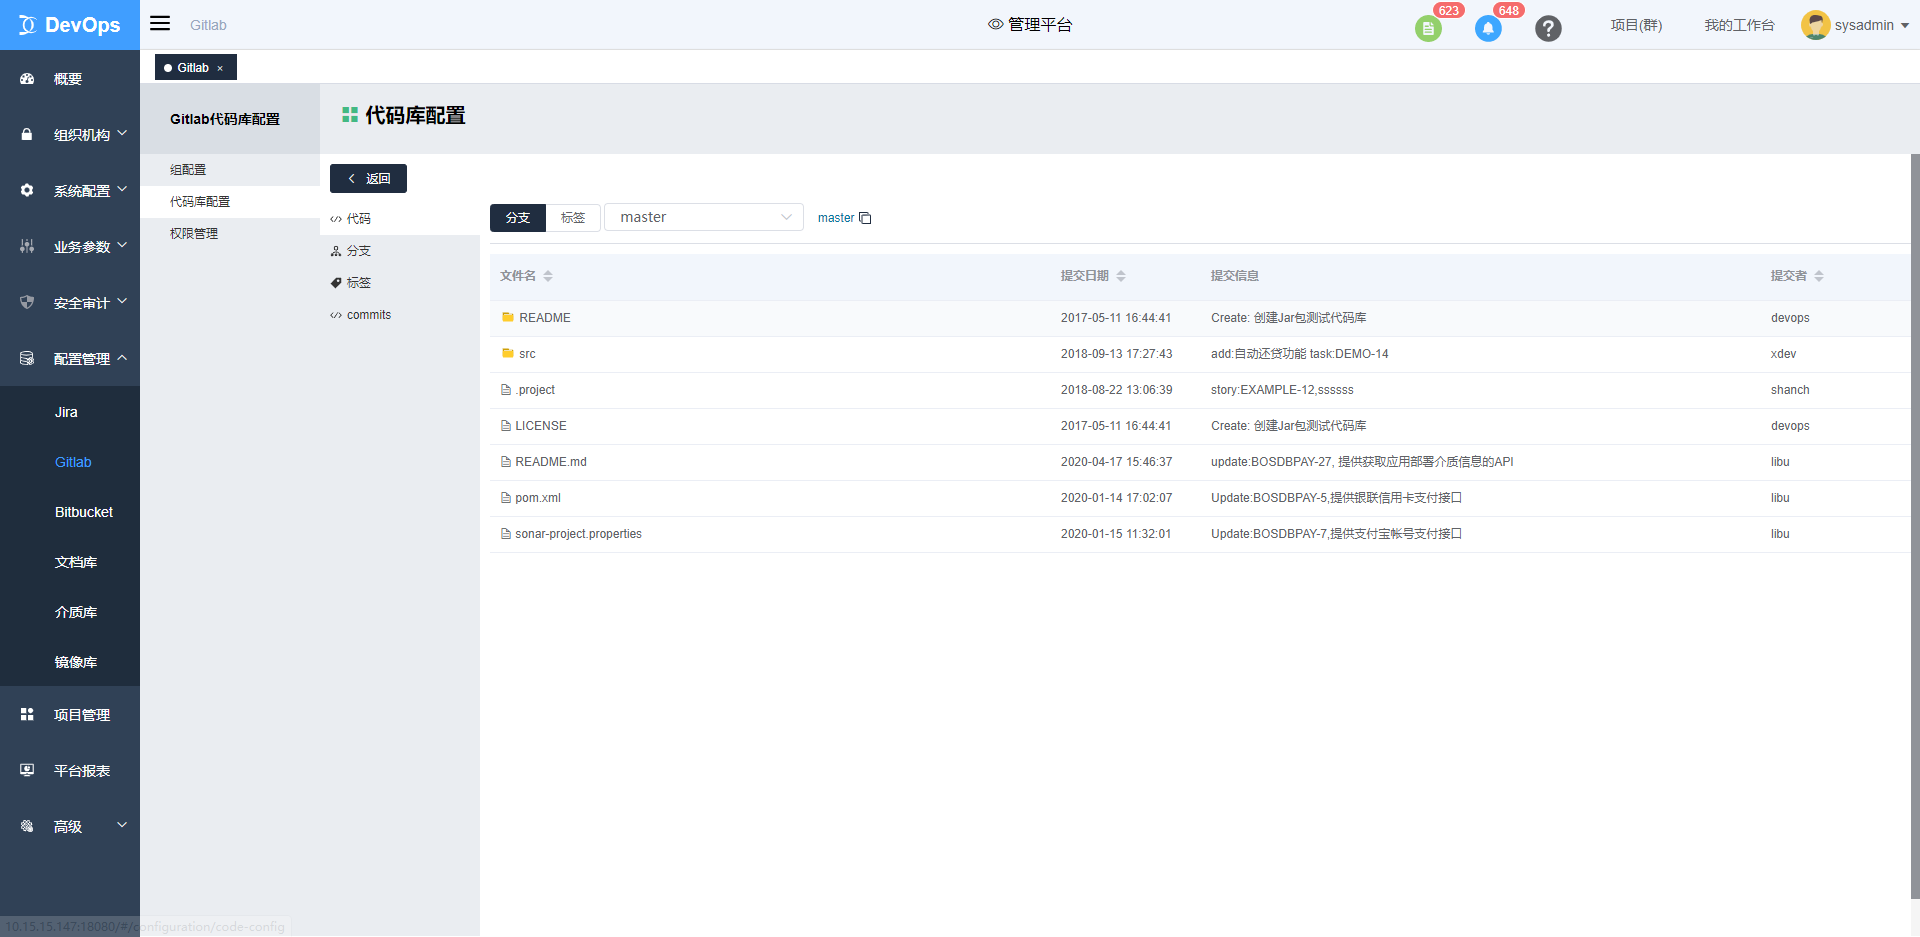Image resolution: width=1920 pixels, height=937 pixels.
Task: Expand the 系统配置 menu
Action: click(122, 189)
